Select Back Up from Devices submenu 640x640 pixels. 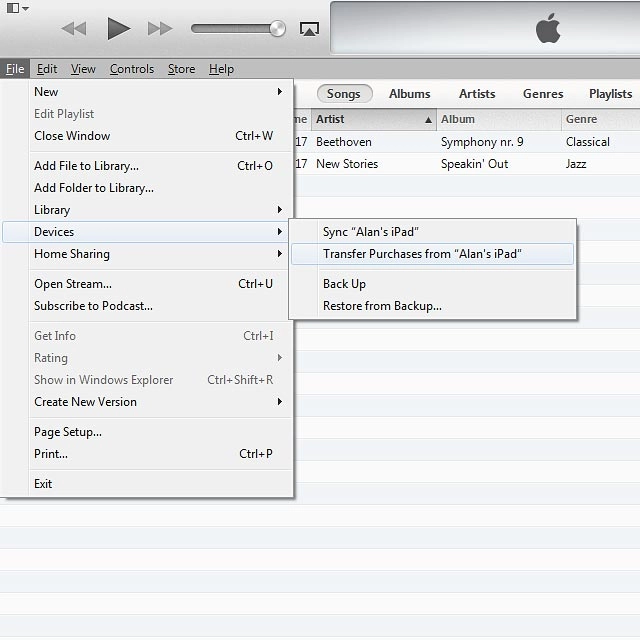coord(344,284)
